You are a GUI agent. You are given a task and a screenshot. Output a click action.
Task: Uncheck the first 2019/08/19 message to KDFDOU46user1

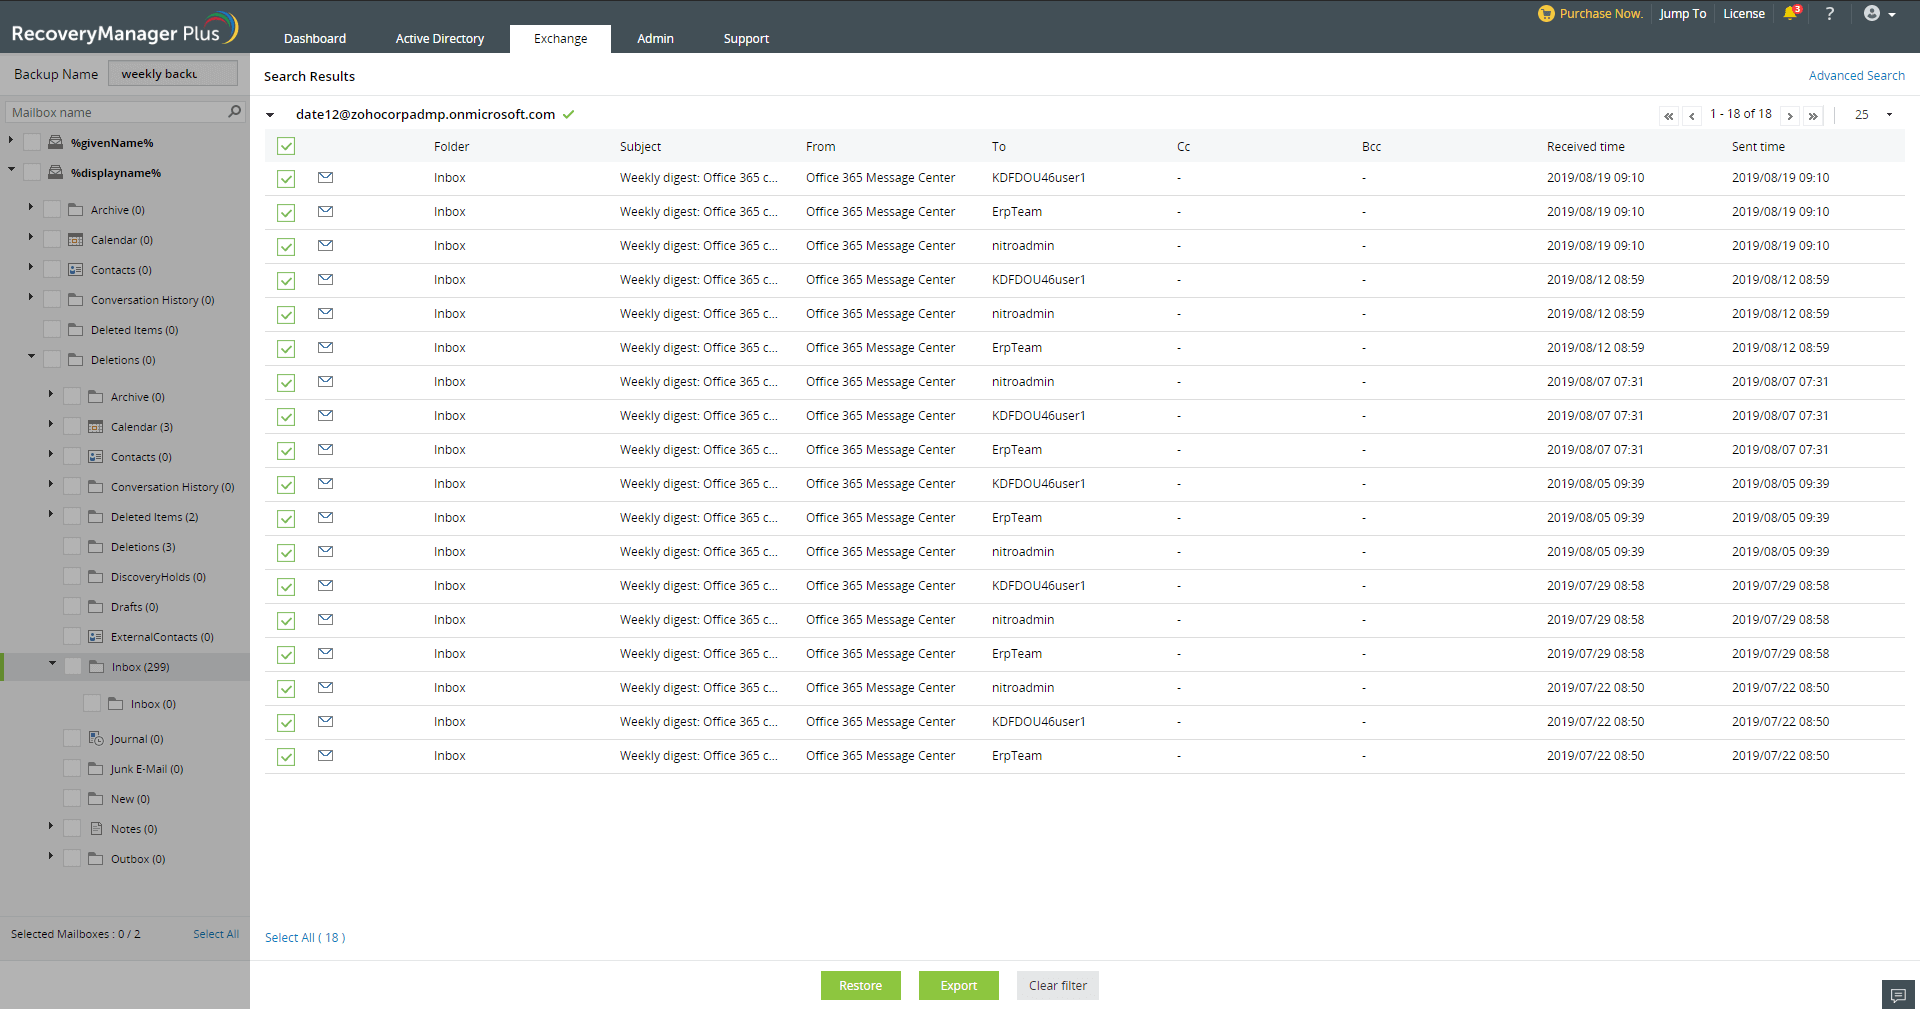click(x=286, y=179)
